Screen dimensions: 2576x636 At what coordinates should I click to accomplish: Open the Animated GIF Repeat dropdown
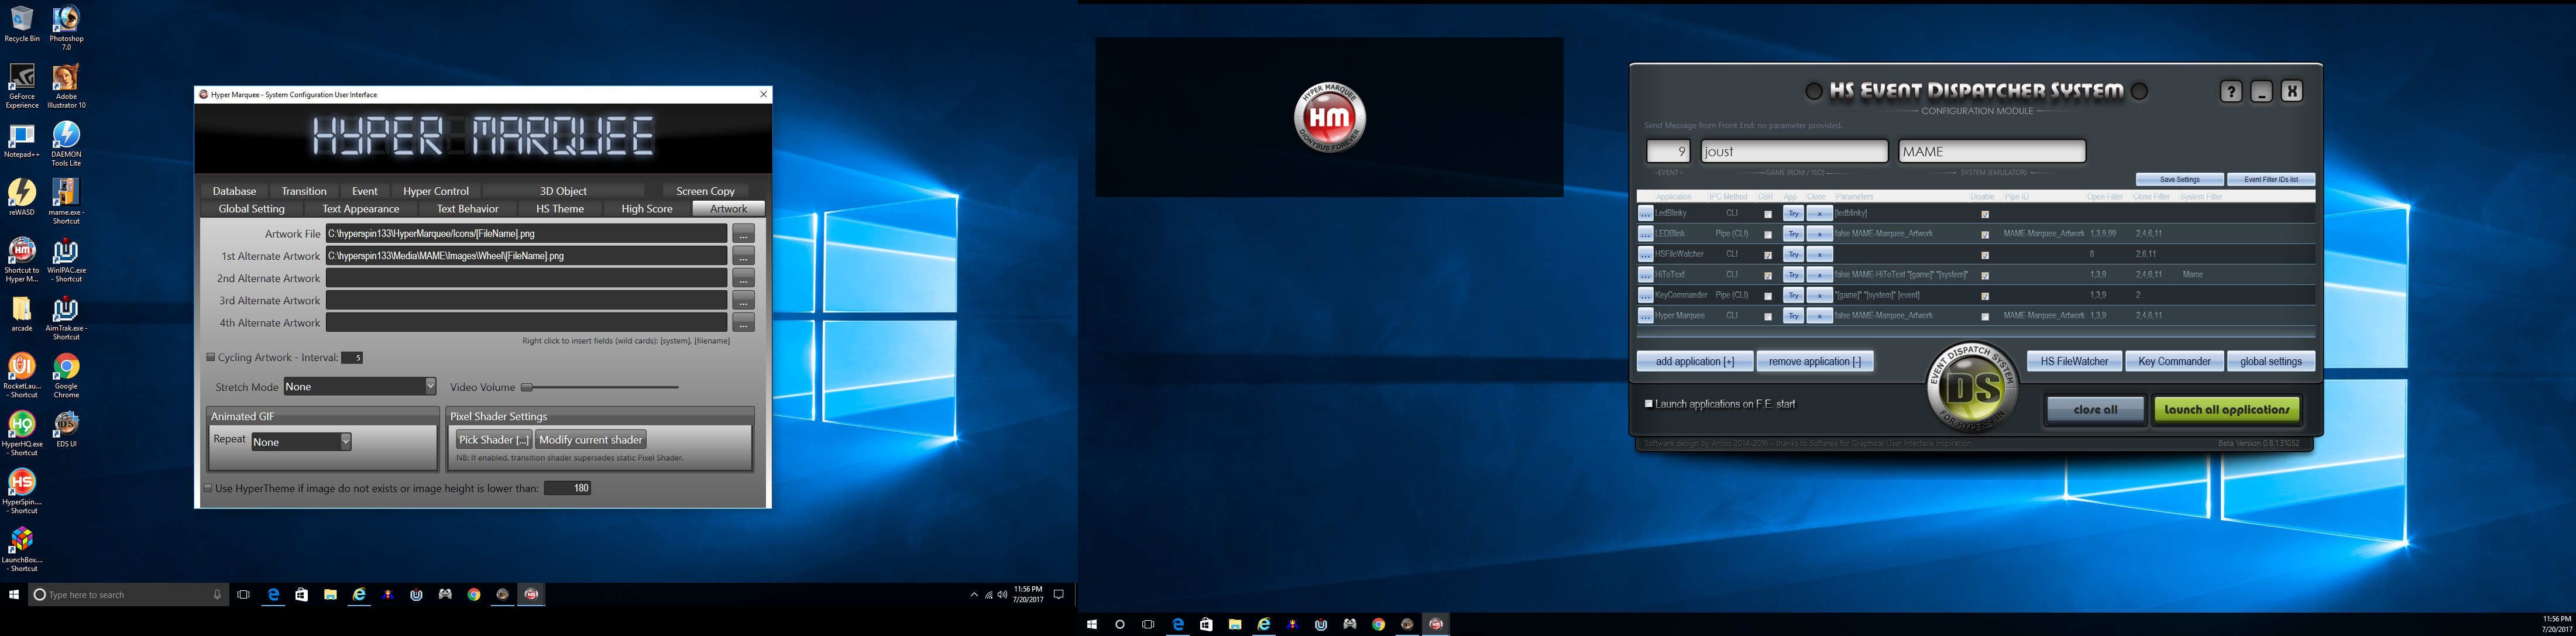coord(301,441)
